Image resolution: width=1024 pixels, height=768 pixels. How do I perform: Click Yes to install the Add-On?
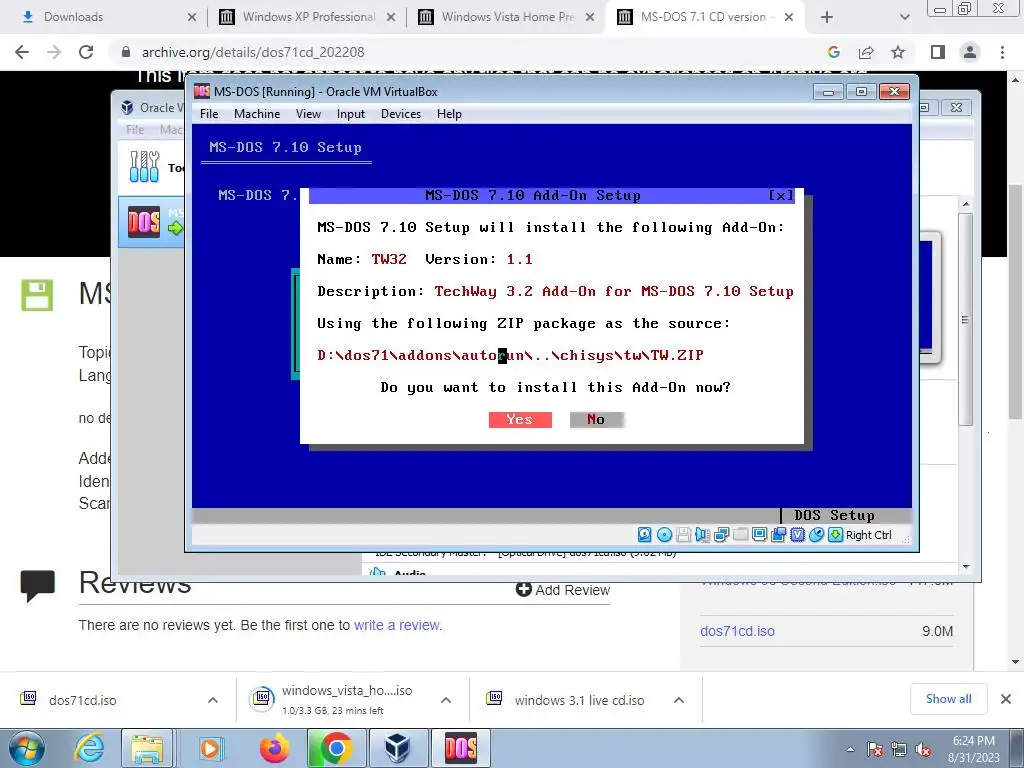coord(520,419)
